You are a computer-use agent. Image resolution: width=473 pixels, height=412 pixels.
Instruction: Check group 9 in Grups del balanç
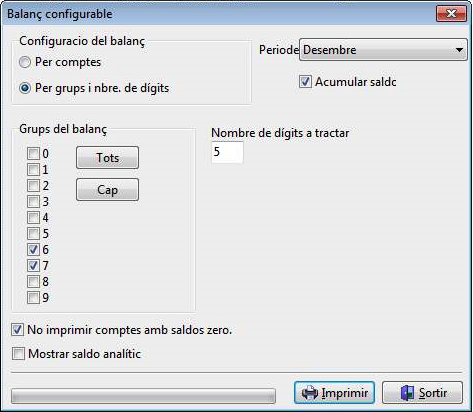(x=33, y=298)
